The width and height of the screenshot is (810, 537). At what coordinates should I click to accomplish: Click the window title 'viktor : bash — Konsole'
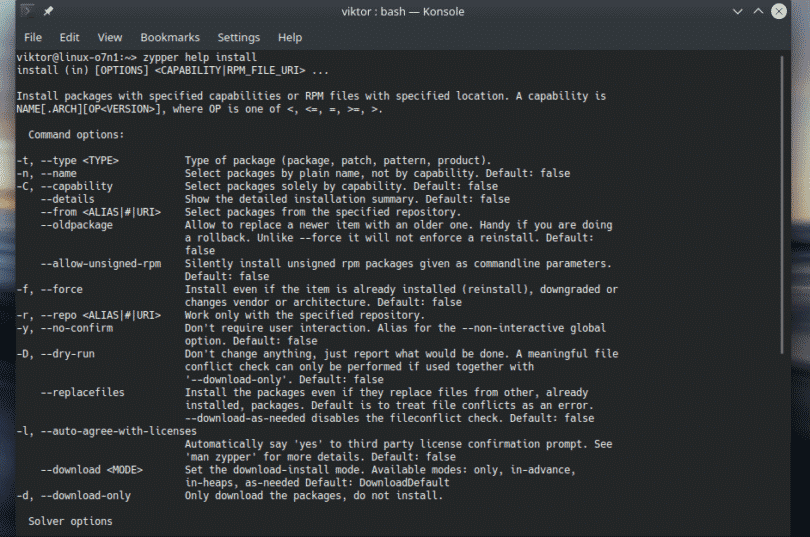point(405,11)
